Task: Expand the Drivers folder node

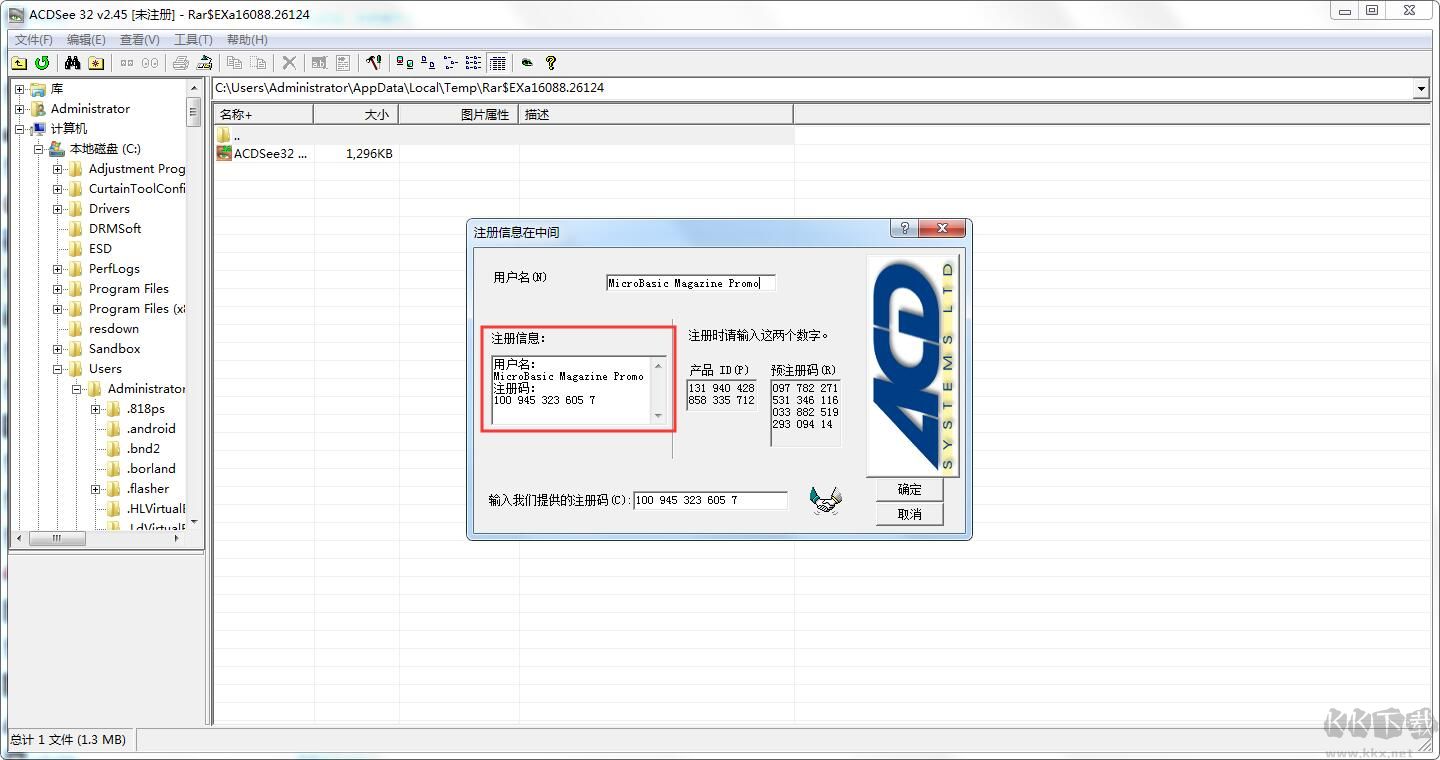Action: 58,209
